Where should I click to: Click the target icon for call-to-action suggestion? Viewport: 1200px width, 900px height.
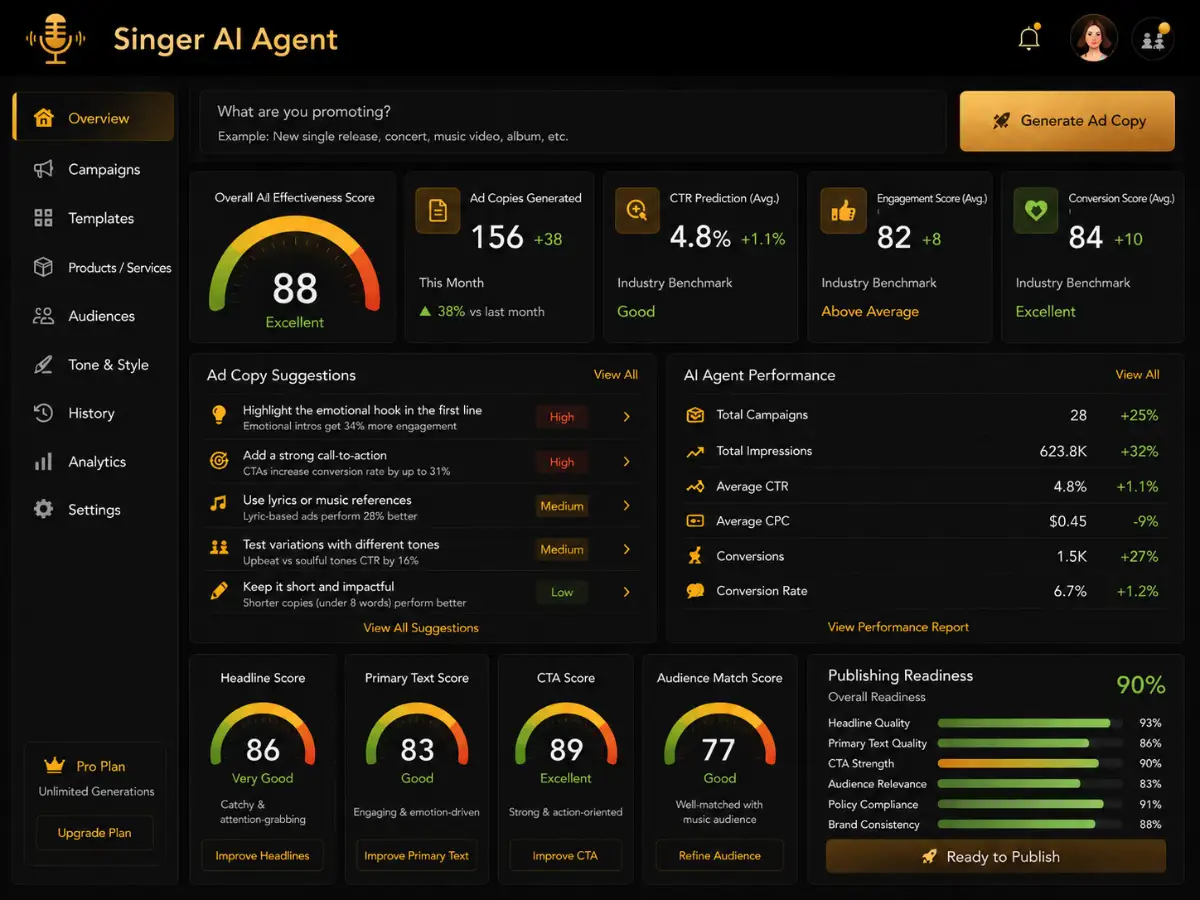[218, 461]
